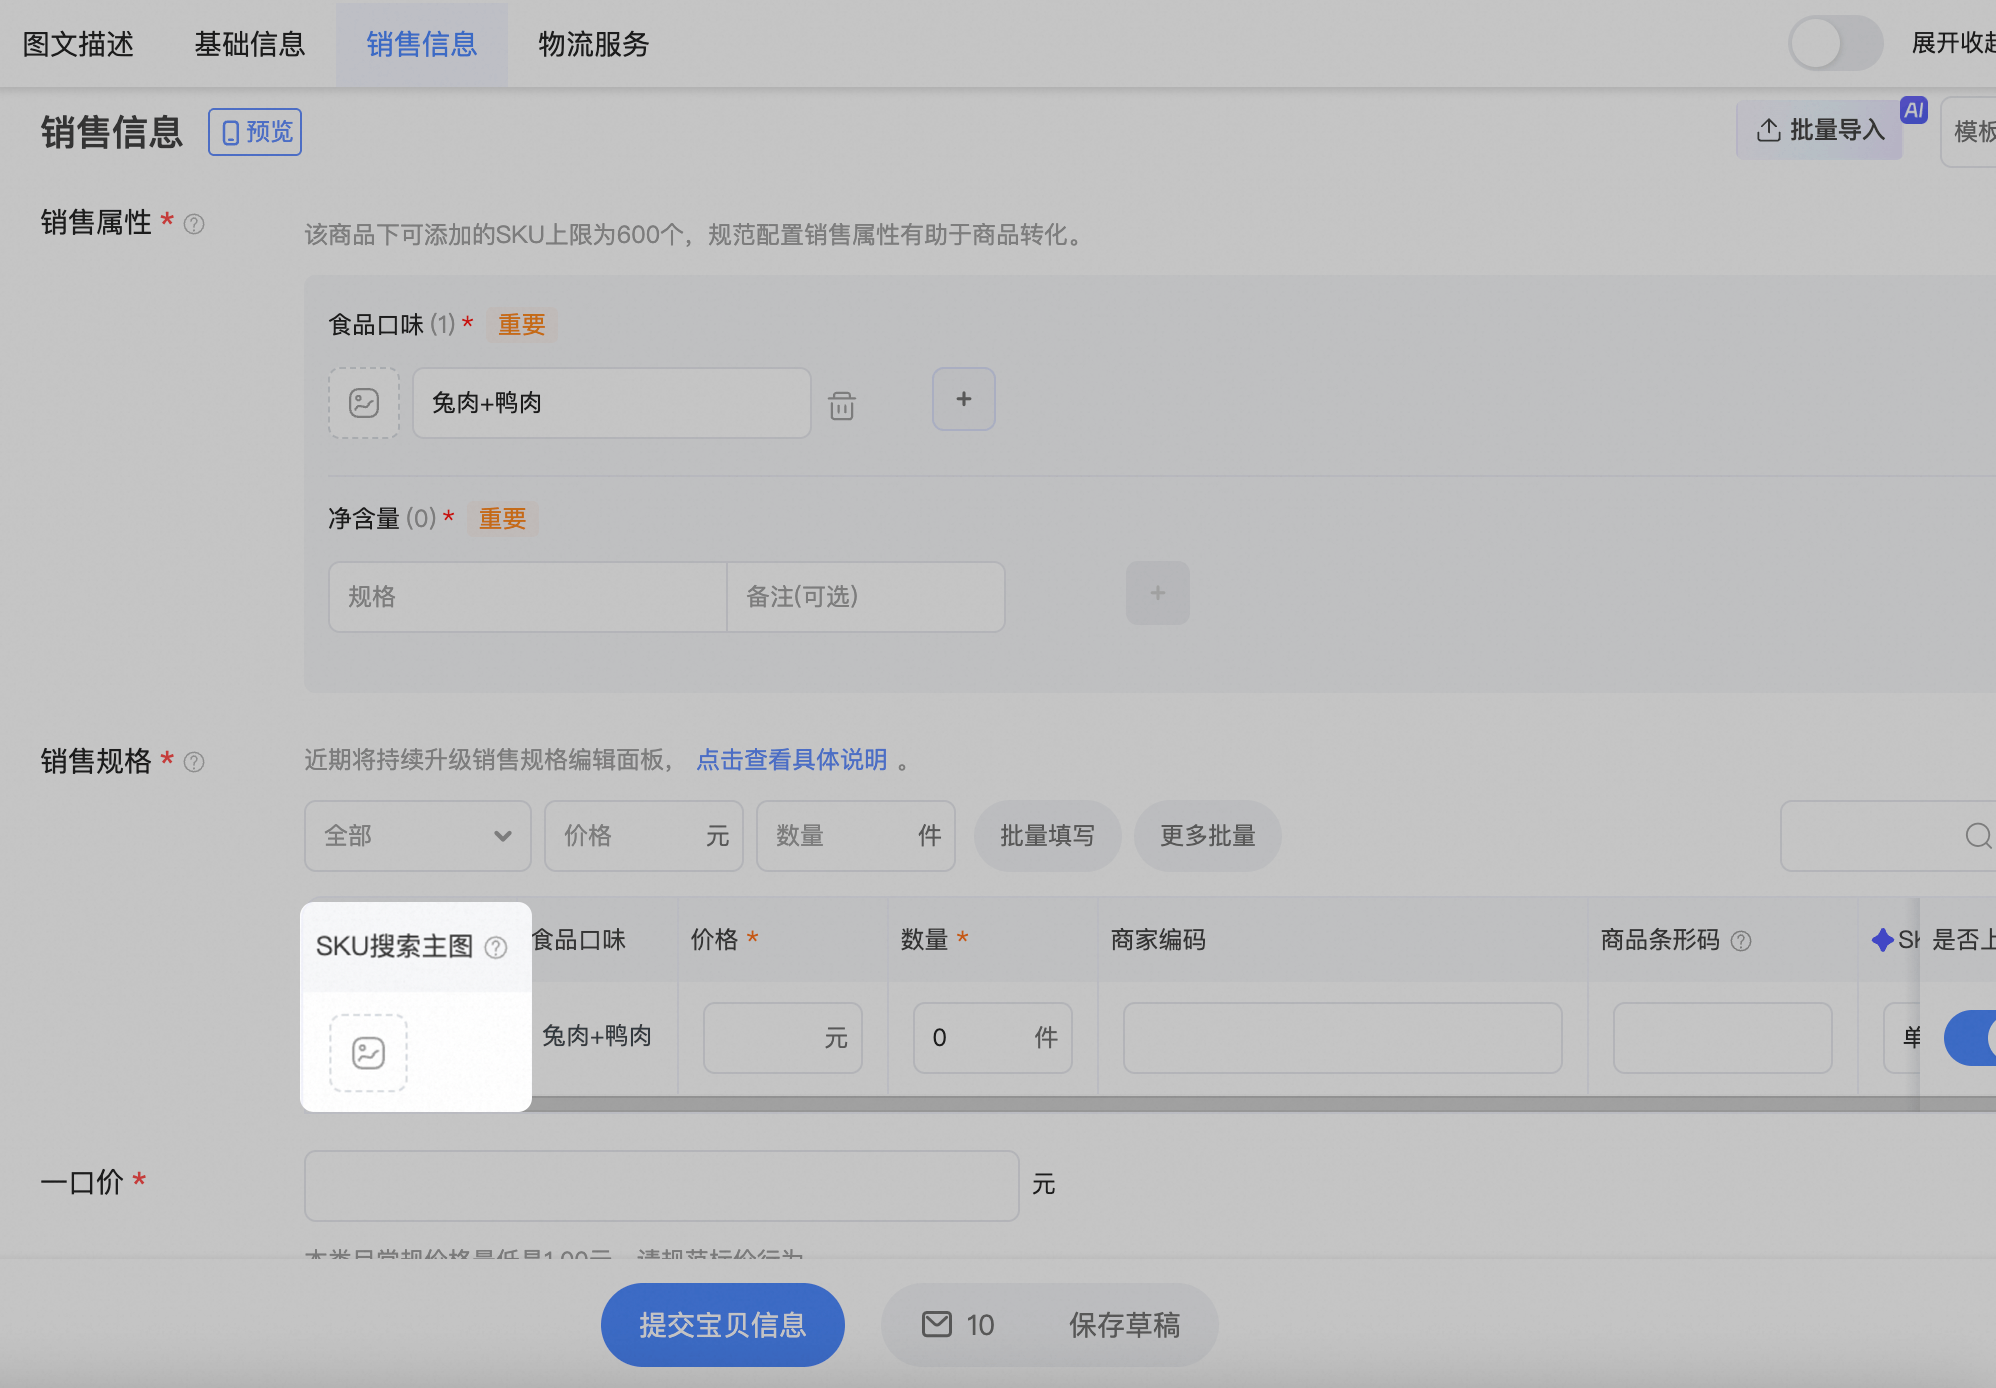Switch to the 图文描述 tab

pyautogui.click(x=78, y=44)
